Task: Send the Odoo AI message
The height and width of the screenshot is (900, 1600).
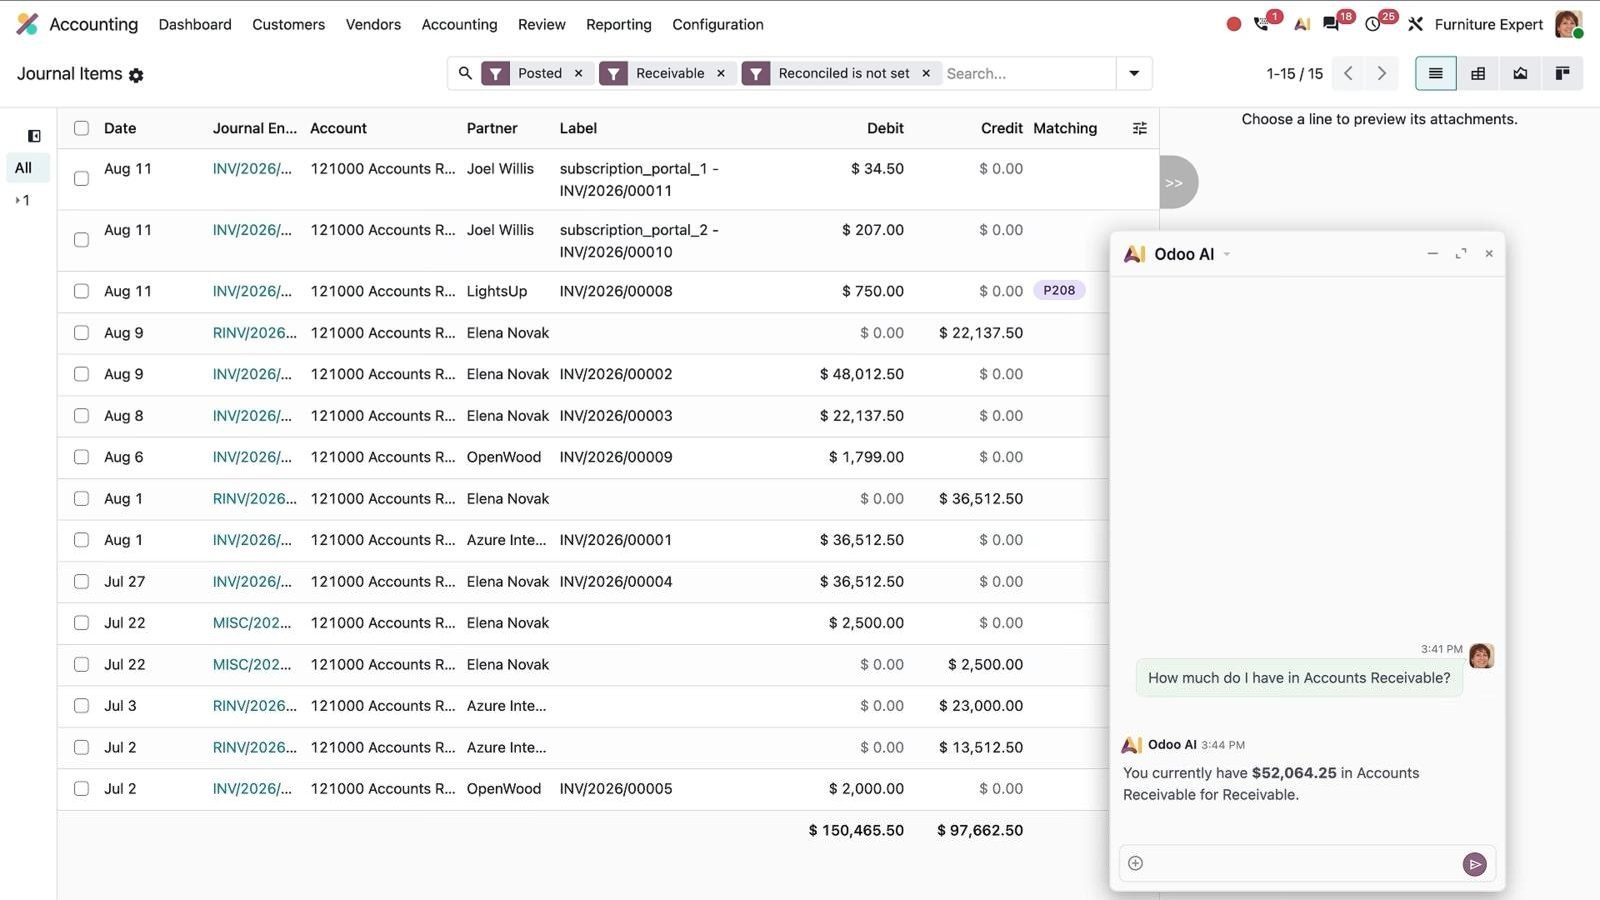Action: [x=1474, y=864]
